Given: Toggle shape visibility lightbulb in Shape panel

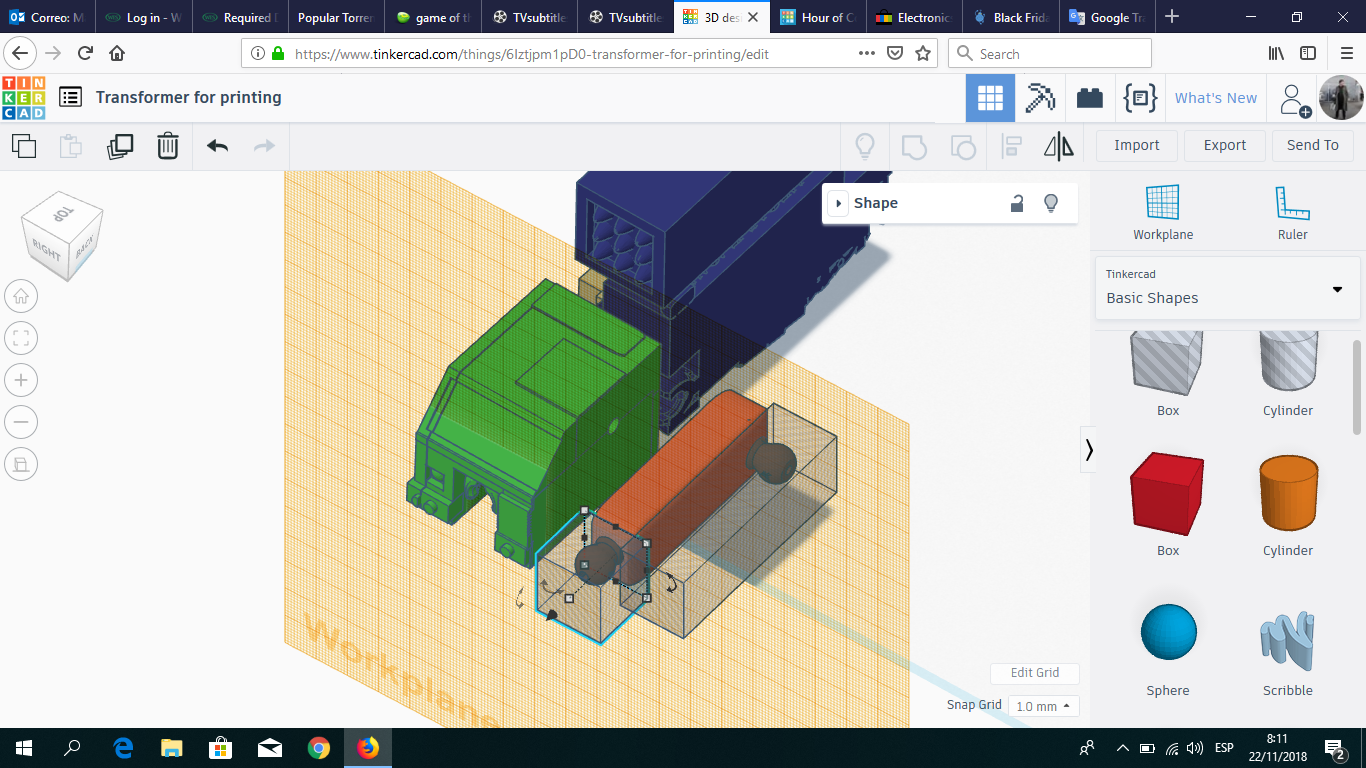Looking at the screenshot, I should [1051, 203].
